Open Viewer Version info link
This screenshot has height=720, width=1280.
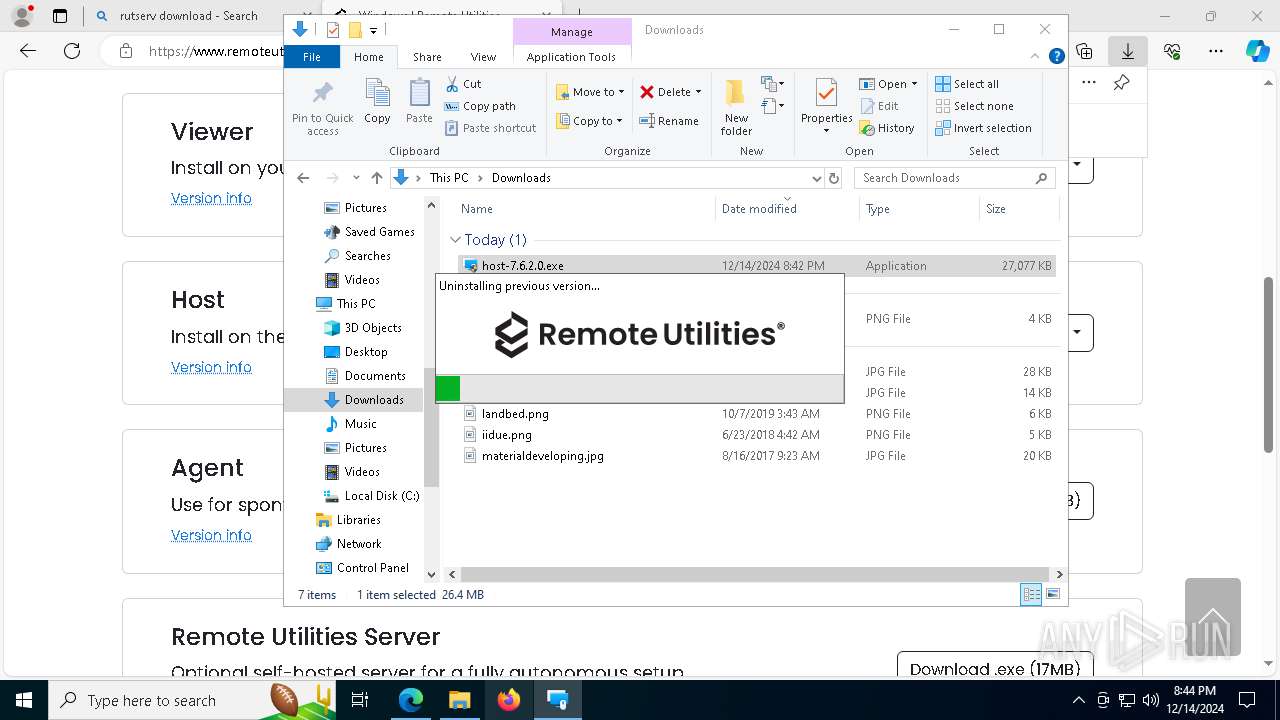[x=211, y=198]
